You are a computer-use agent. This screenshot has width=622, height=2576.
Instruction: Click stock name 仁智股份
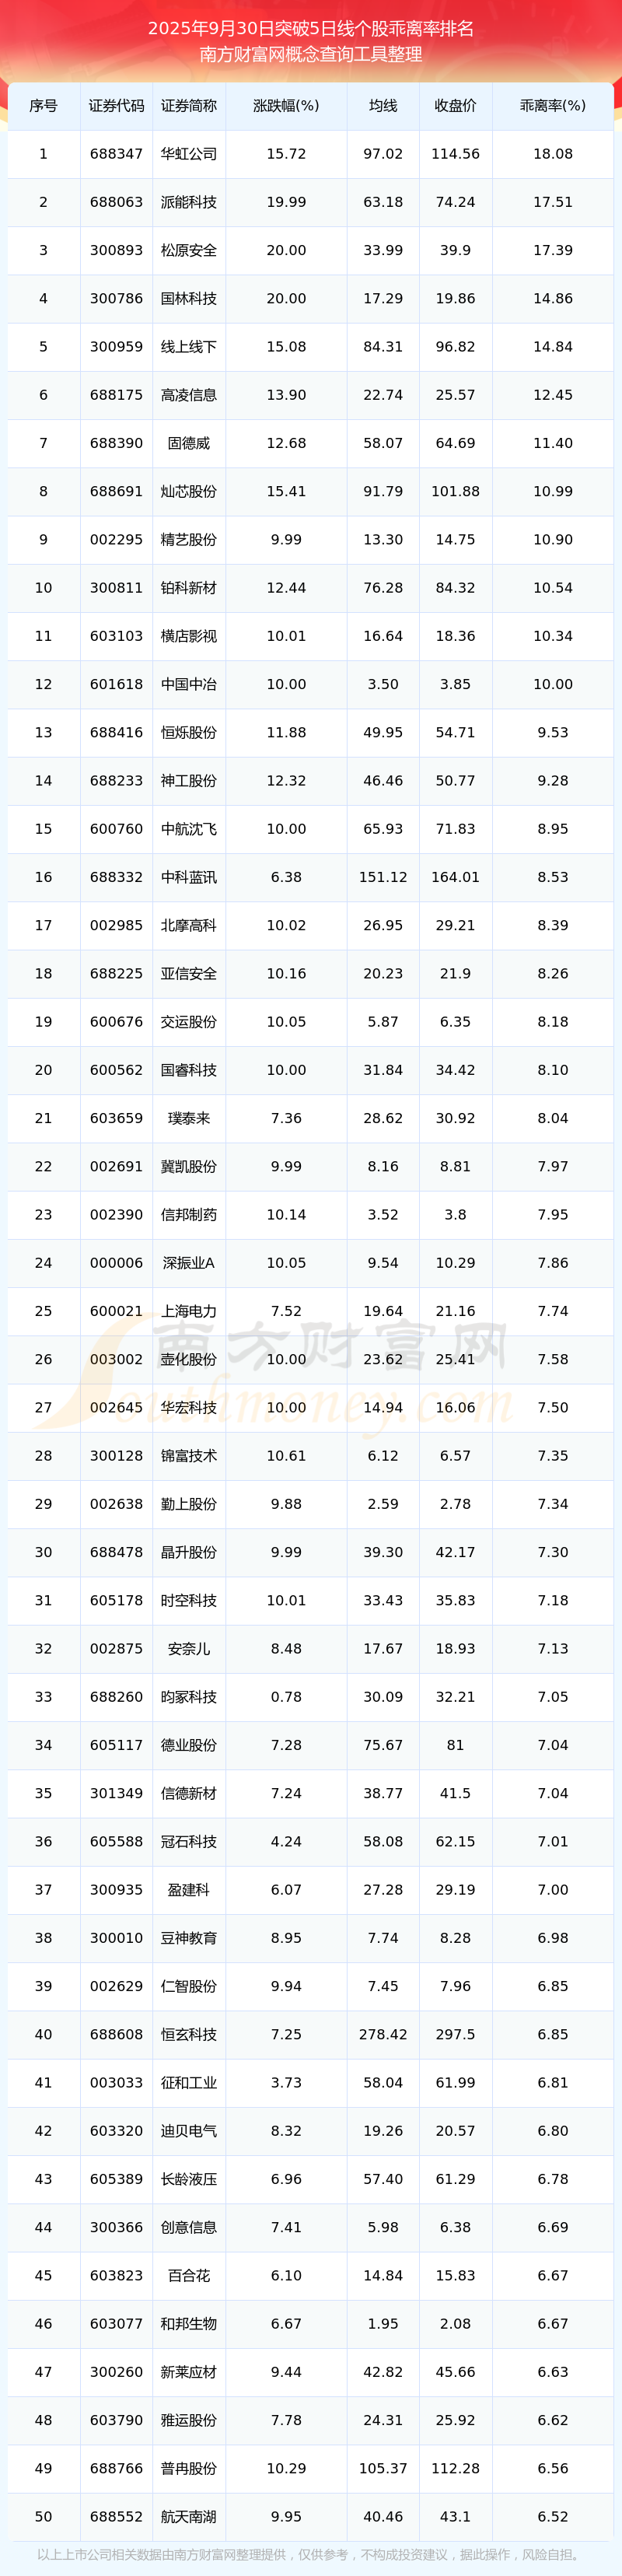(189, 1987)
